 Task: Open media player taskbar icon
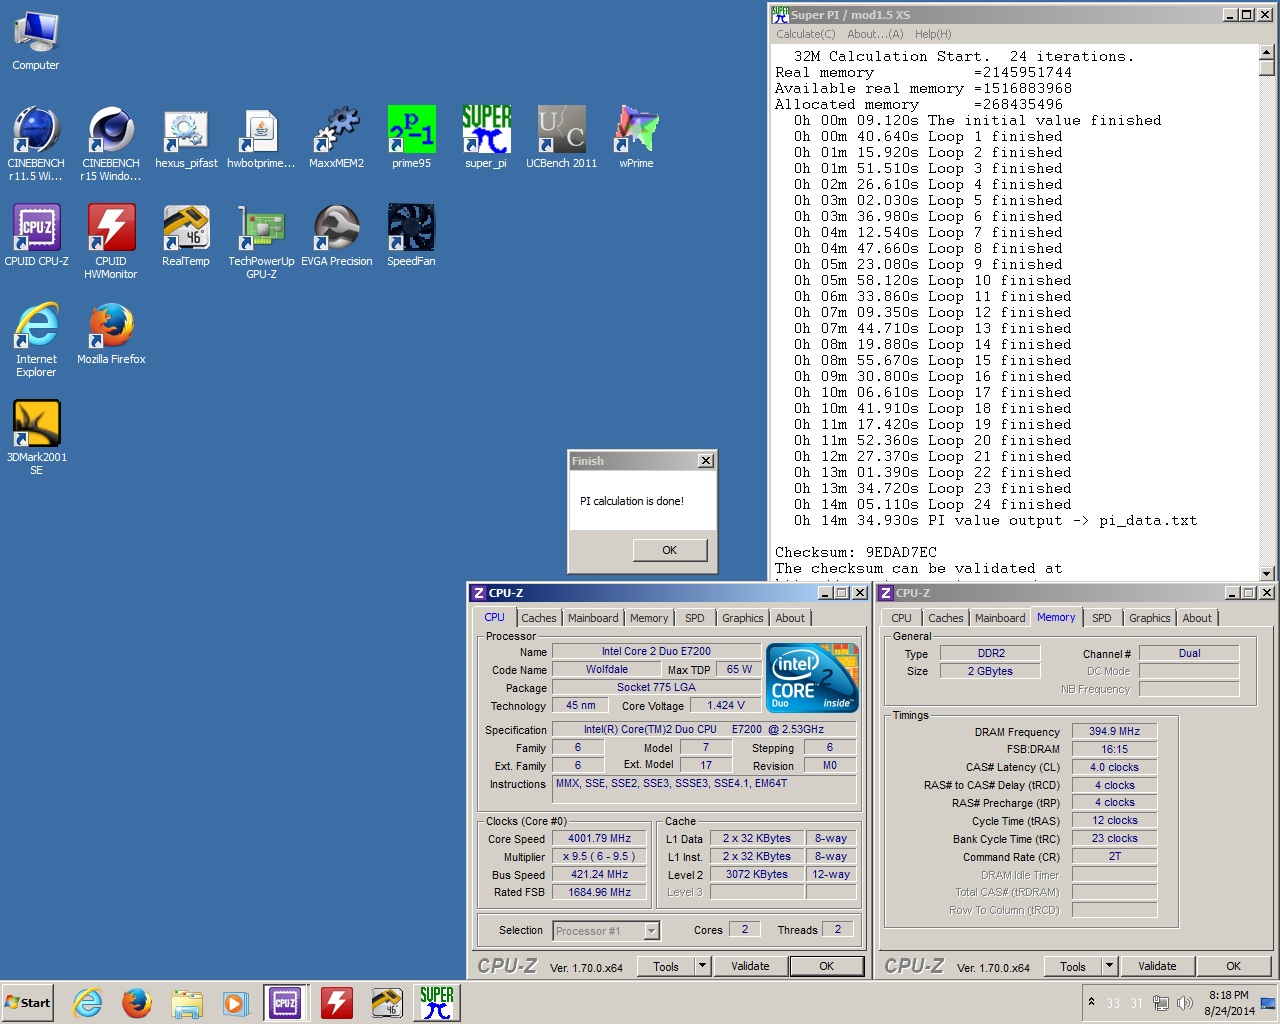point(235,1003)
